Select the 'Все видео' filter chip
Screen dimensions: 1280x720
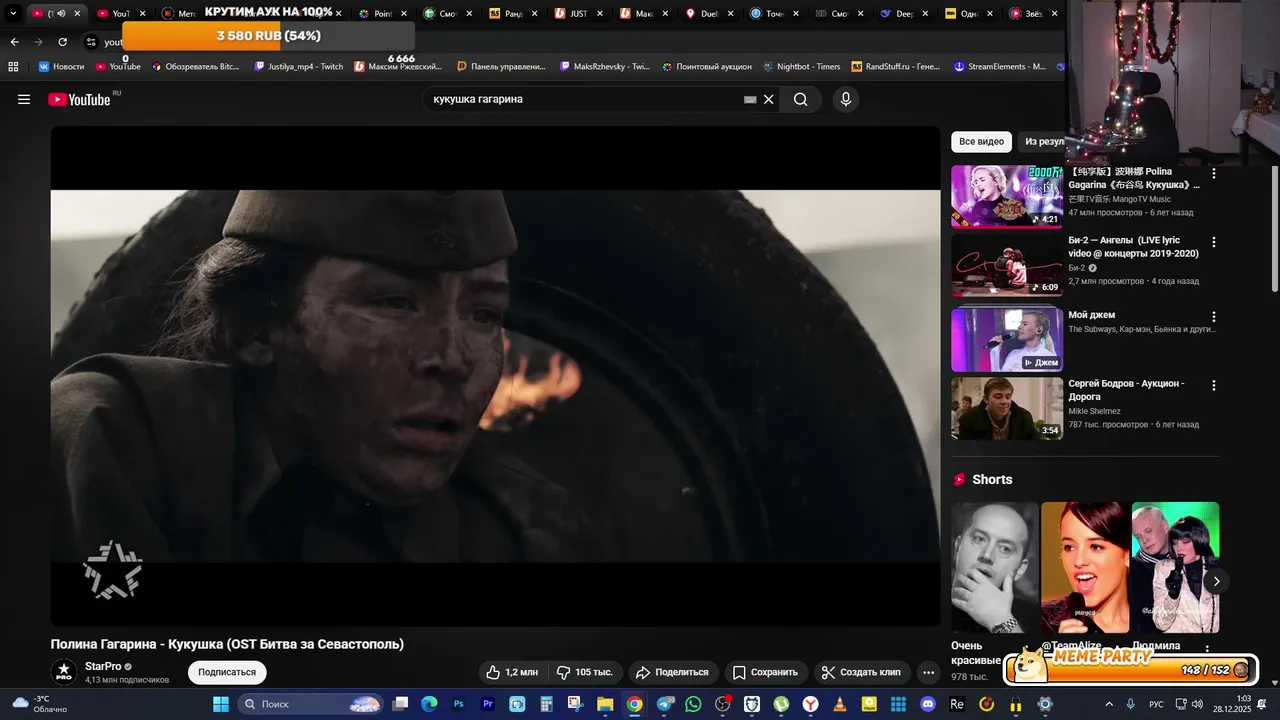pos(981,142)
